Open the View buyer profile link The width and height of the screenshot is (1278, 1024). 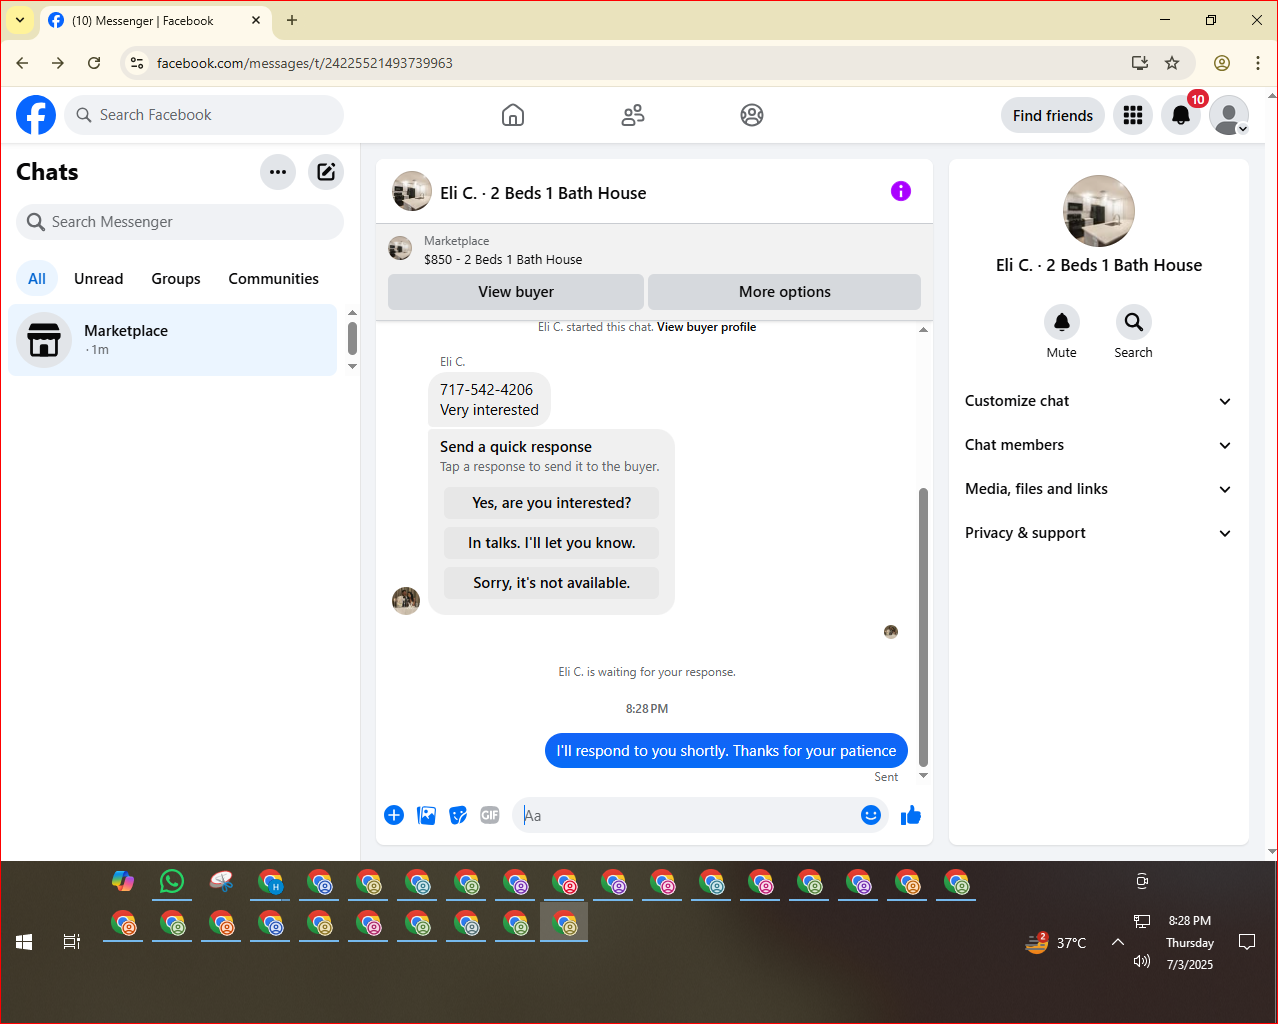(706, 327)
